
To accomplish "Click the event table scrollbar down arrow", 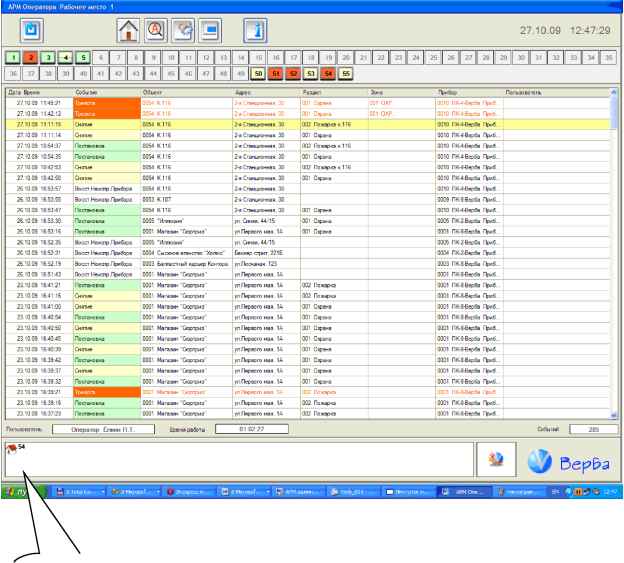I will [x=614, y=415].
